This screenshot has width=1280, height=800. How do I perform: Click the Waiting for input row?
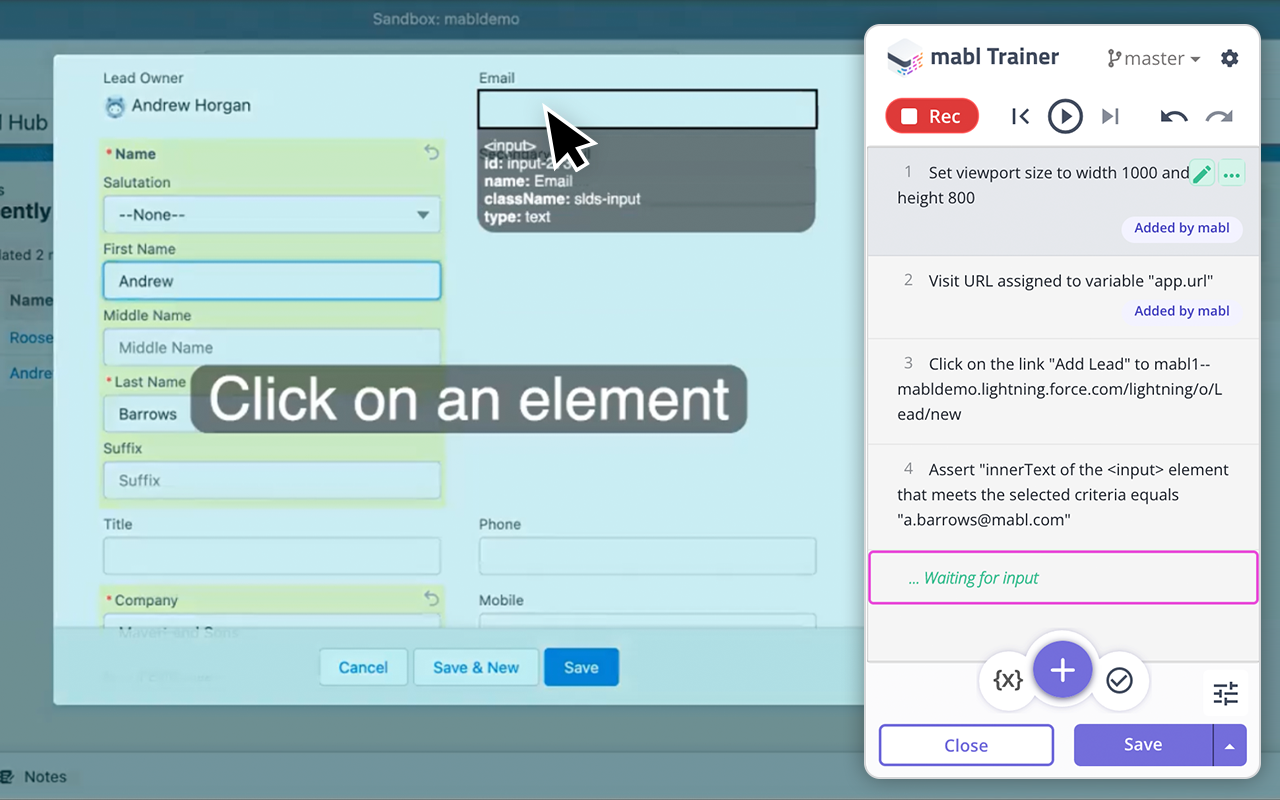(x=1063, y=578)
